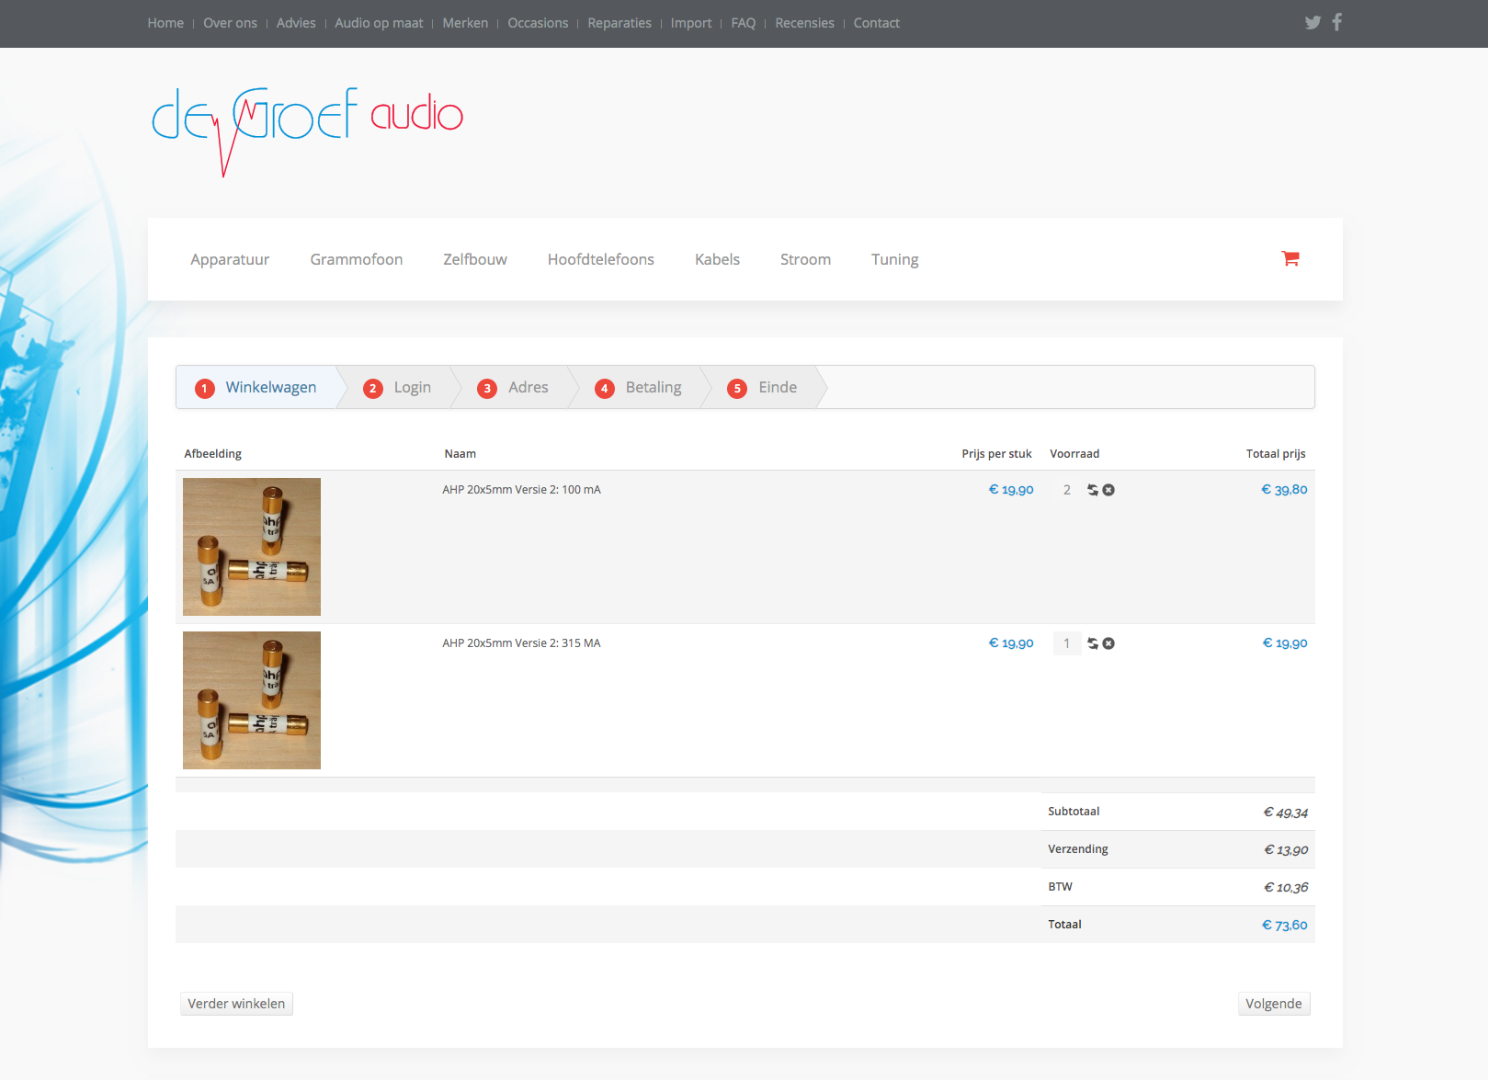Click the Verder winkelen button
1488x1080 pixels.
point(236,1004)
